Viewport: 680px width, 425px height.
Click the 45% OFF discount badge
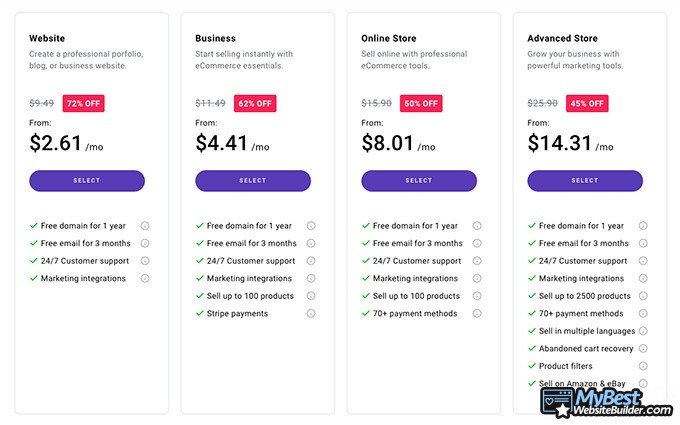coord(587,103)
